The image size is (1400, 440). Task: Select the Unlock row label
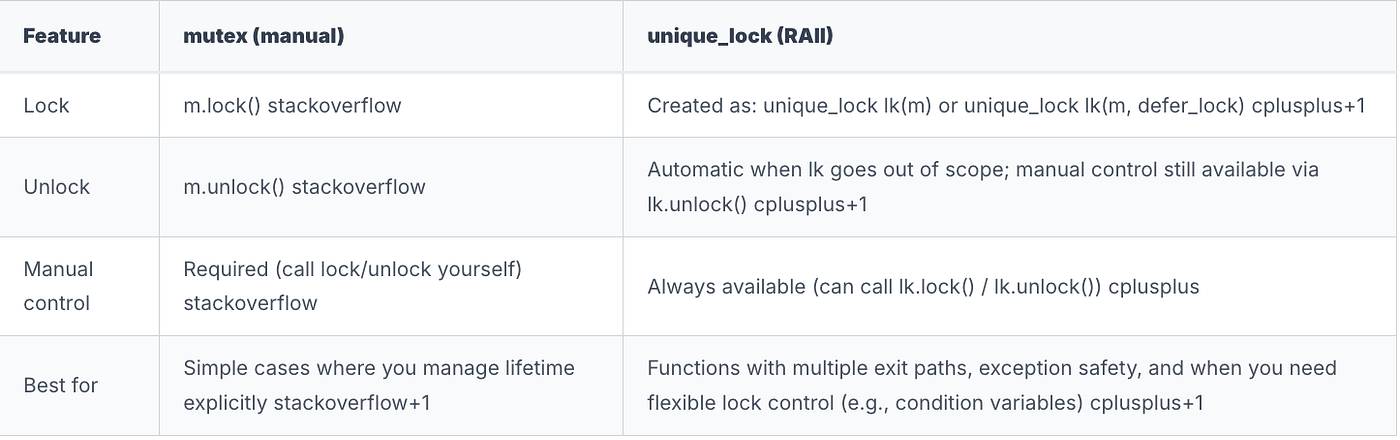click(56, 186)
